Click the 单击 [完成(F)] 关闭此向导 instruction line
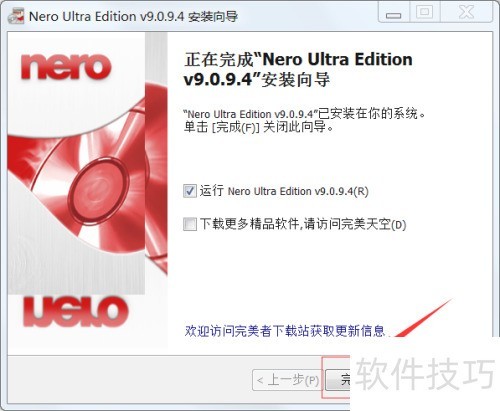This screenshot has width=500, height=411. coord(259,127)
